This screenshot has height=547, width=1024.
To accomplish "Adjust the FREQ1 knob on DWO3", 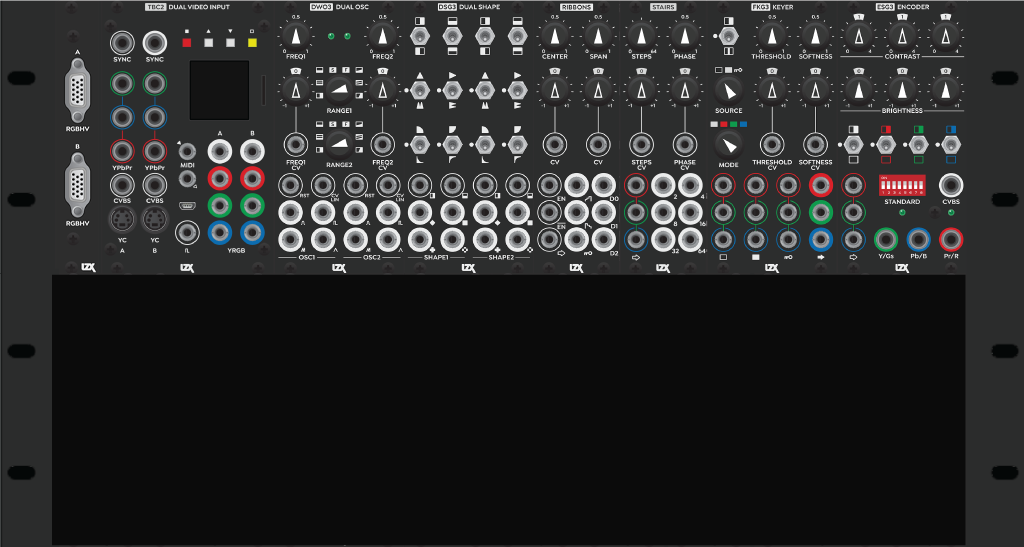I will [296, 37].
